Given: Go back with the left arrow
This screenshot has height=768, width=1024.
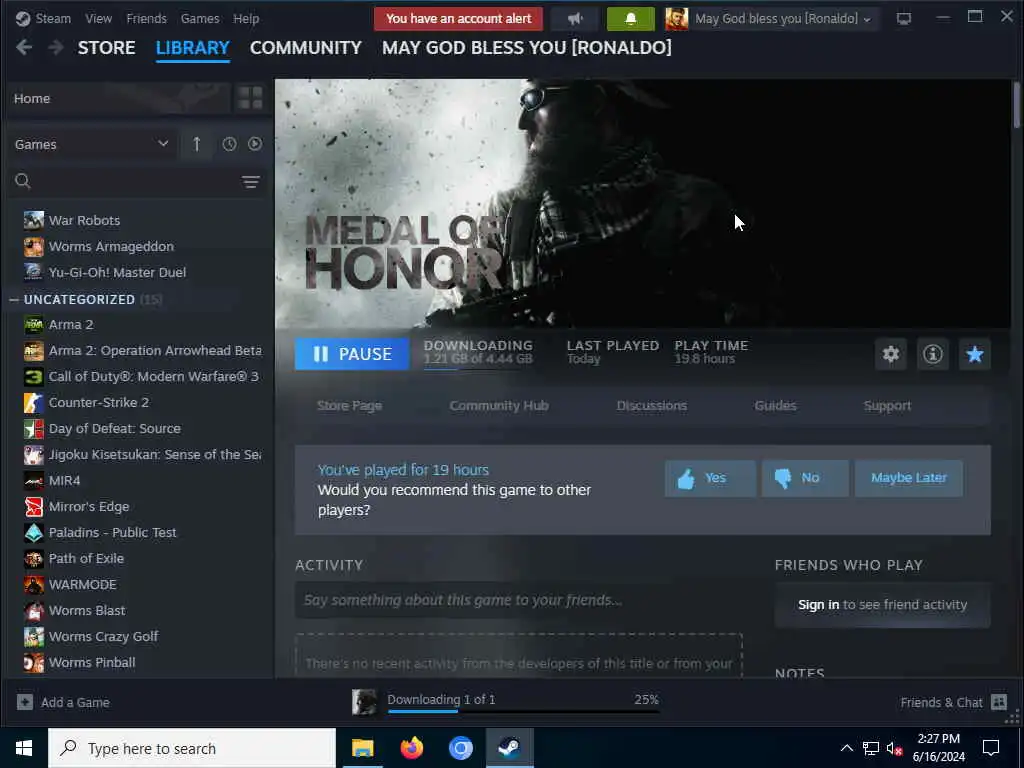Looking at the screenshot, I should (x=24, y=48).
